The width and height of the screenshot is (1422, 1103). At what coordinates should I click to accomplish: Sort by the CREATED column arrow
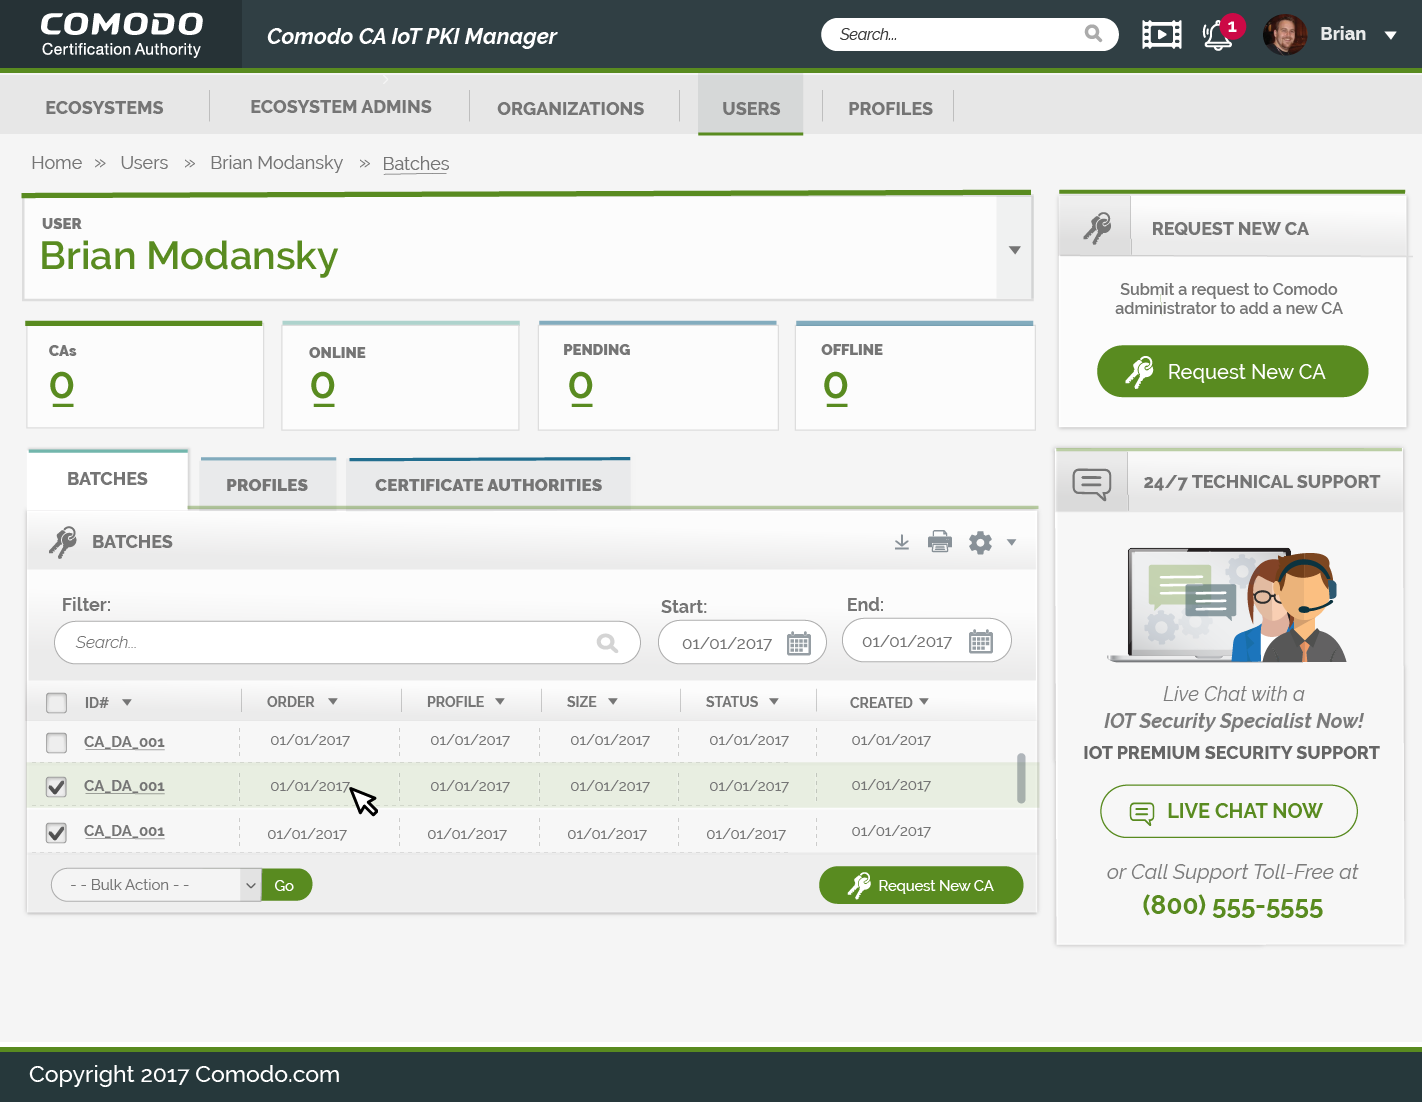(x=924, y=702)
